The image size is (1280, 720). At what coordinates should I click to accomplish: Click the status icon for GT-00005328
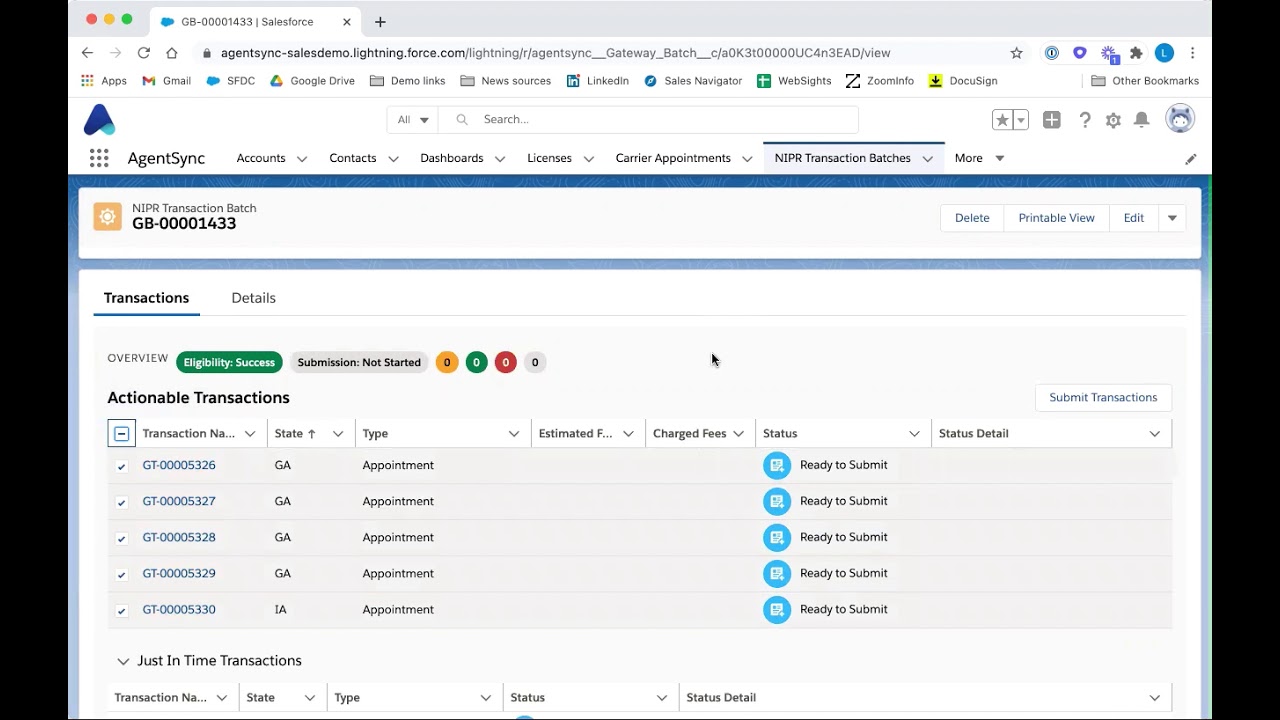click(x=777, y=537)
